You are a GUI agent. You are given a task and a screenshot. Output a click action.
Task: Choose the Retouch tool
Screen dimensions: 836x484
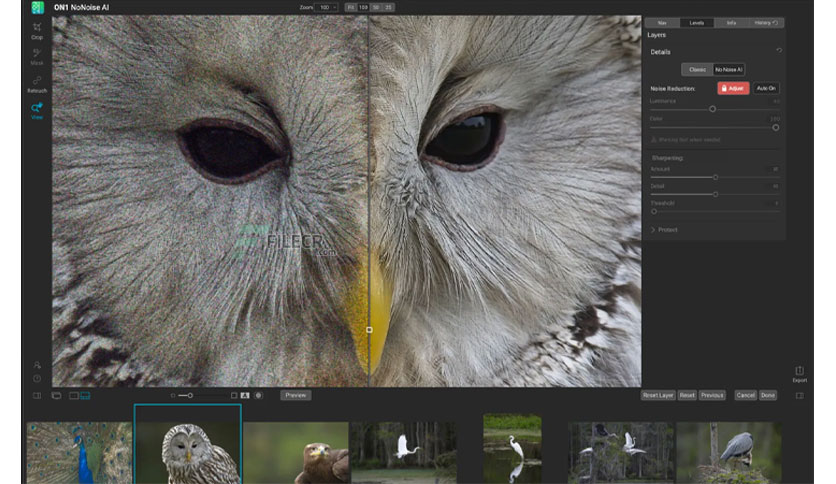pos(37,84)
